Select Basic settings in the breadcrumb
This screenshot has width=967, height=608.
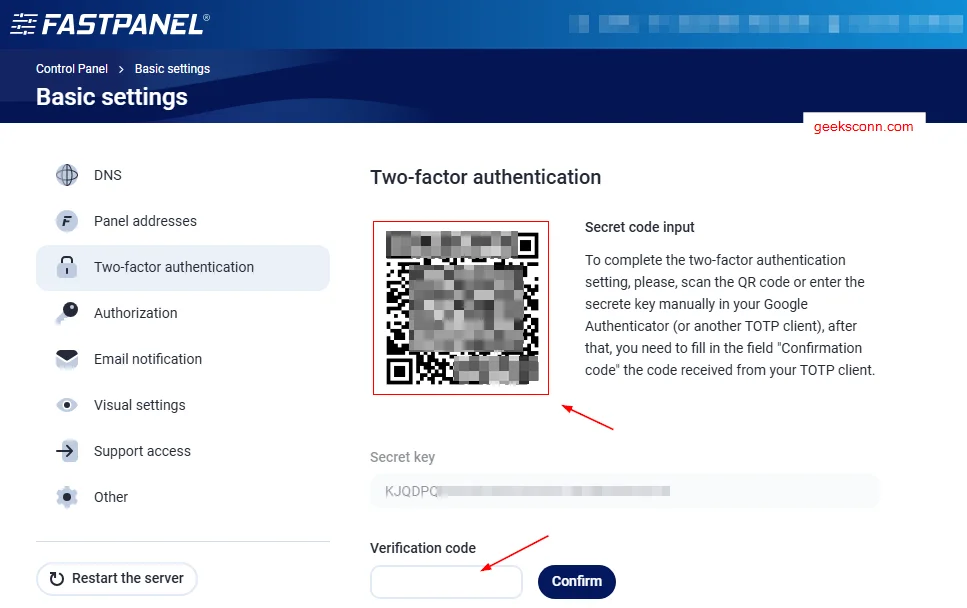[x=171, y=68]
